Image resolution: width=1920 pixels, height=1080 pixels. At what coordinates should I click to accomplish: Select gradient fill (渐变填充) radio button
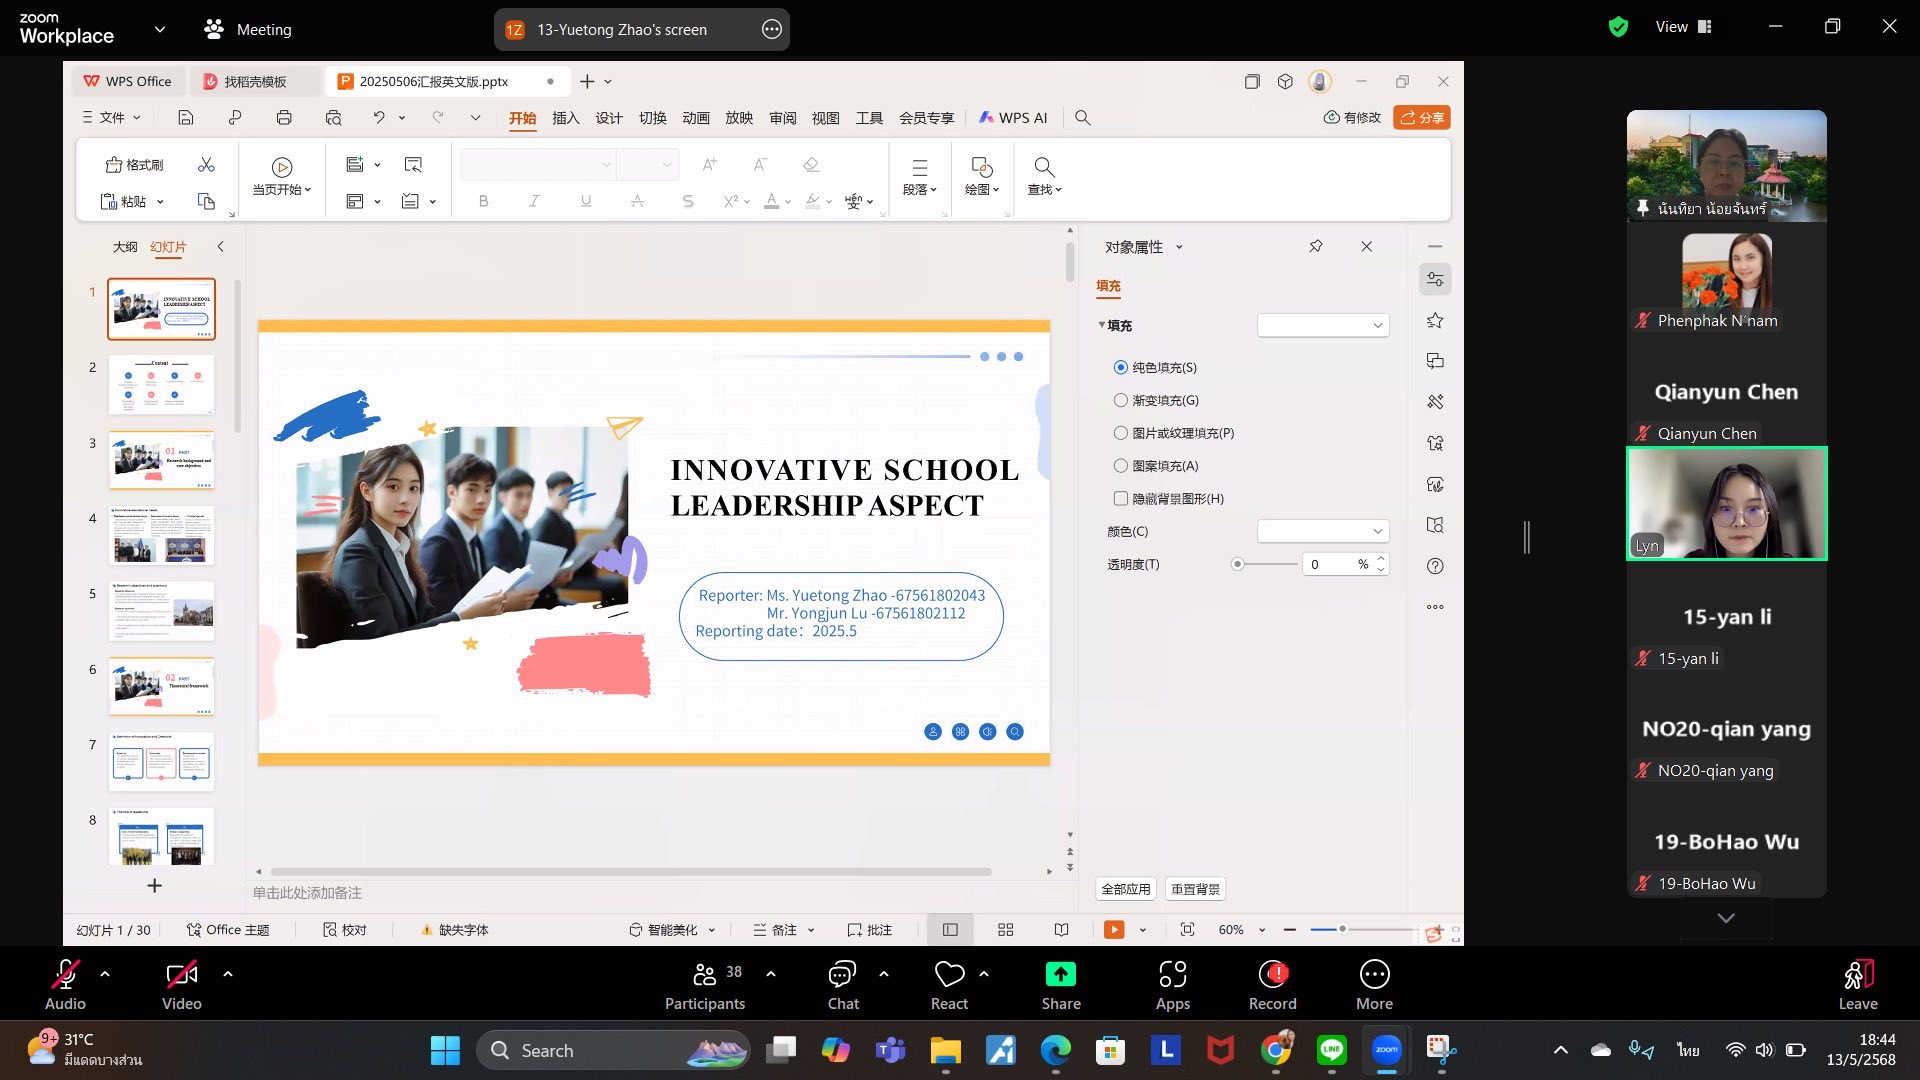click(1121, 400)
